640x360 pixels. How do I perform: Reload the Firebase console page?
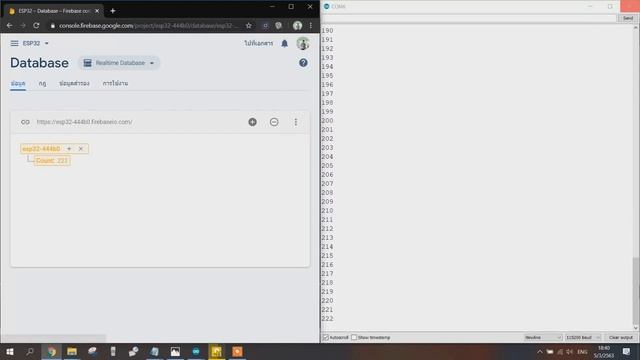[x=36, y=25]
